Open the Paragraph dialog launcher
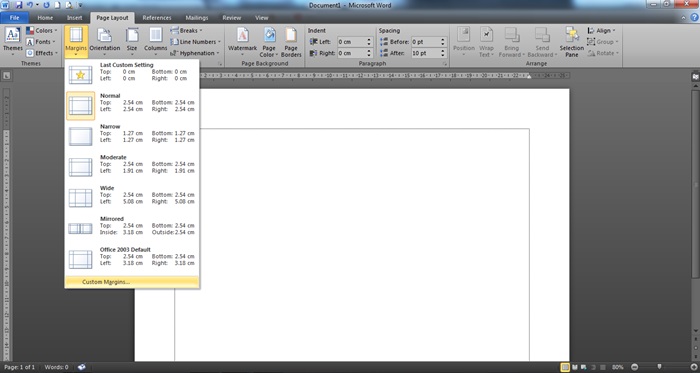The width and height of the screenshot is (700, 373). pos(445,64)
